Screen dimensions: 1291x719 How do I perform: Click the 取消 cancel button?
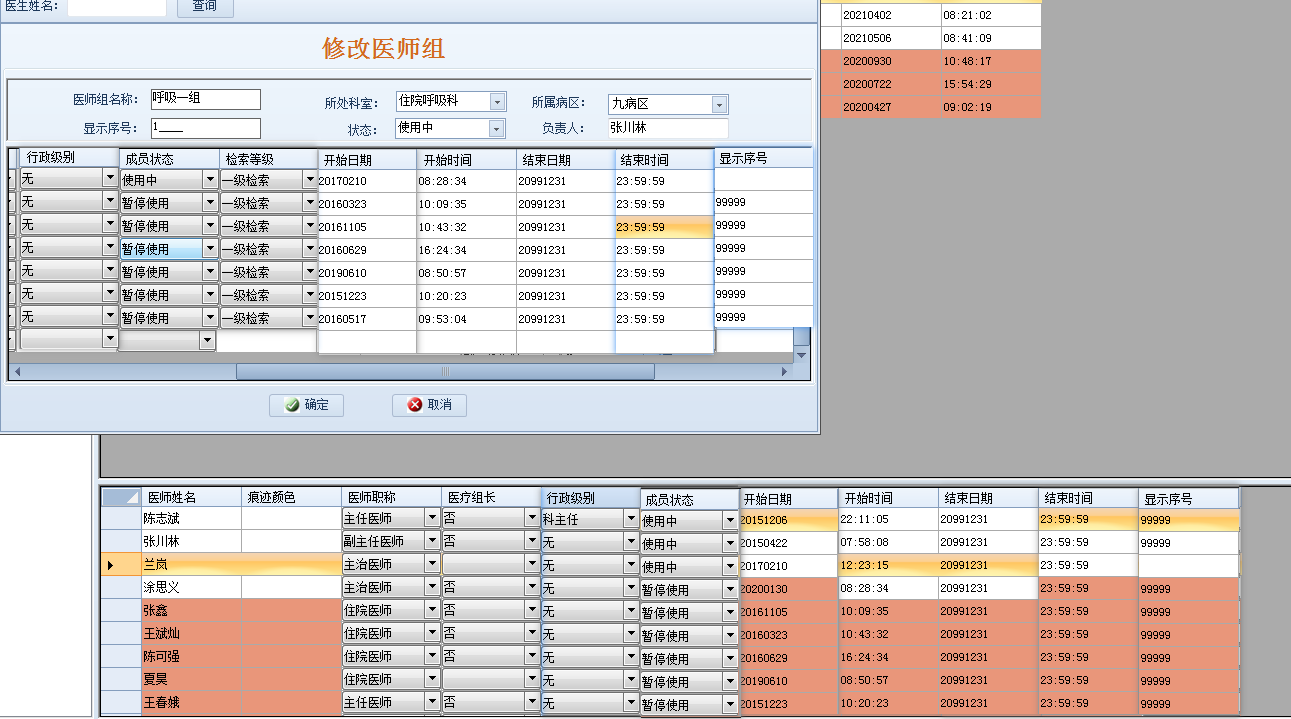click(429, 405)
